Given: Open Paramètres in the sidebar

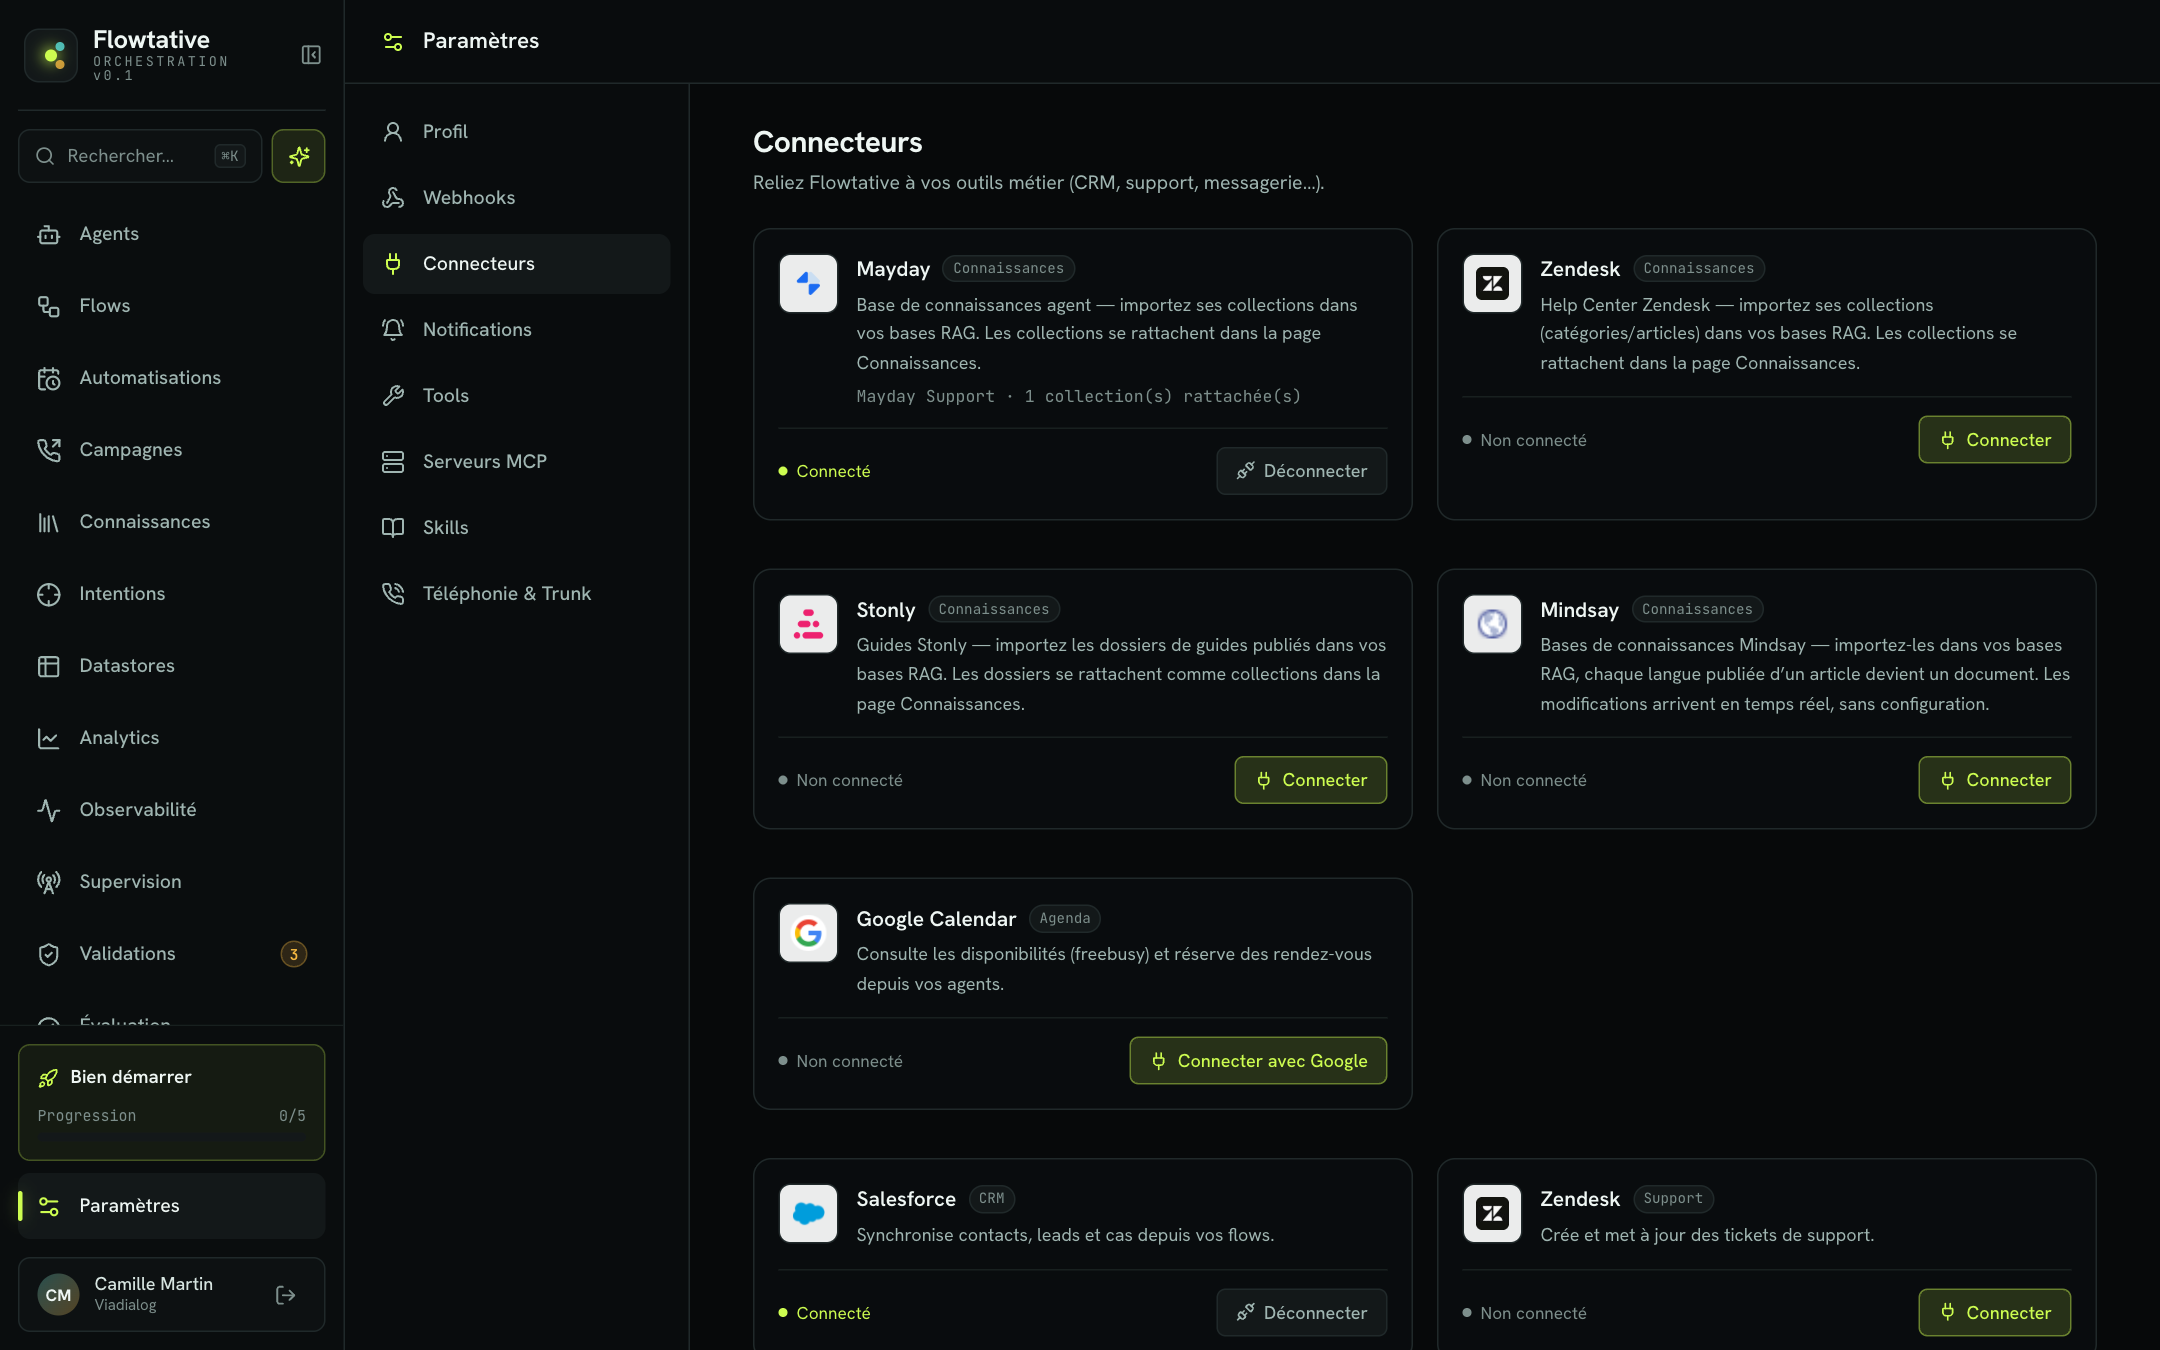Looking at the screenshot, I should (171, 1206).
